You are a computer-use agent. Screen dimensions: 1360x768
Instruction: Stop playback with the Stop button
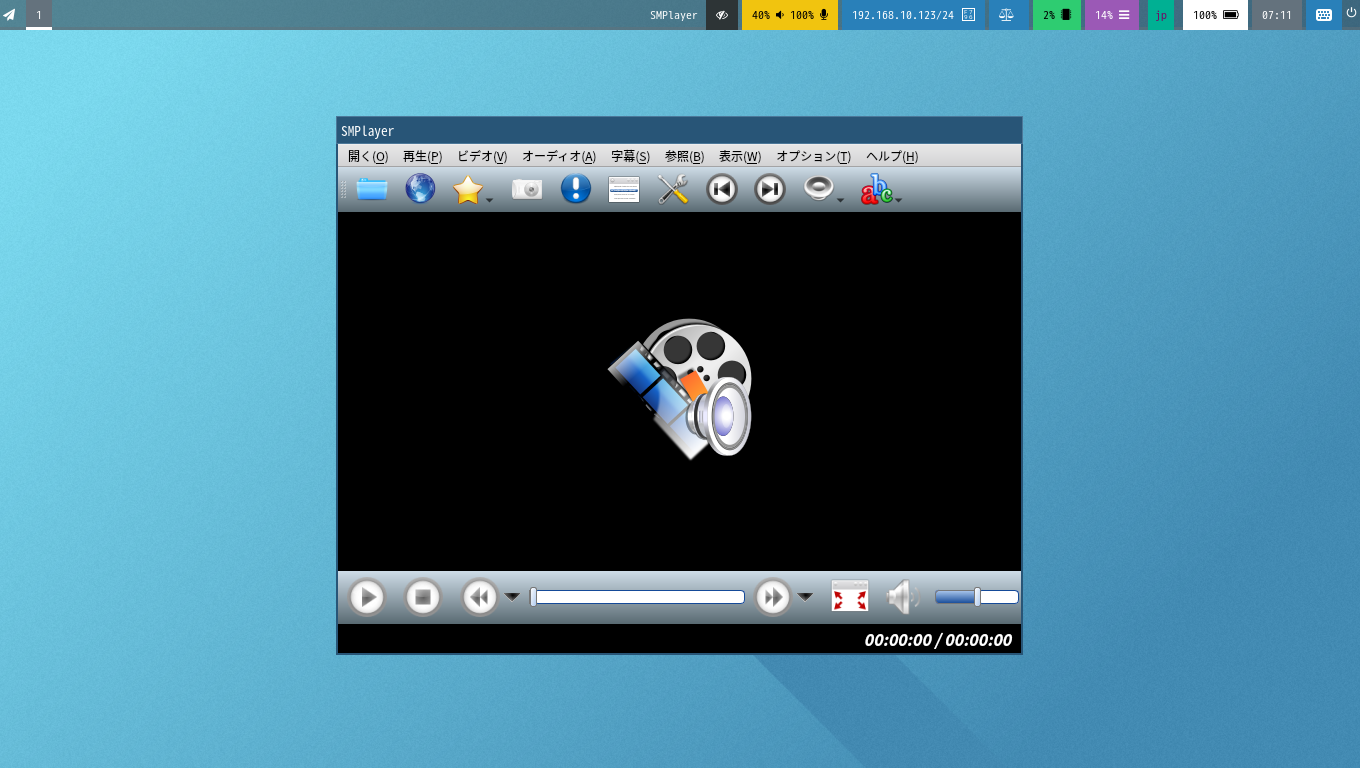(x=423, y=598)
